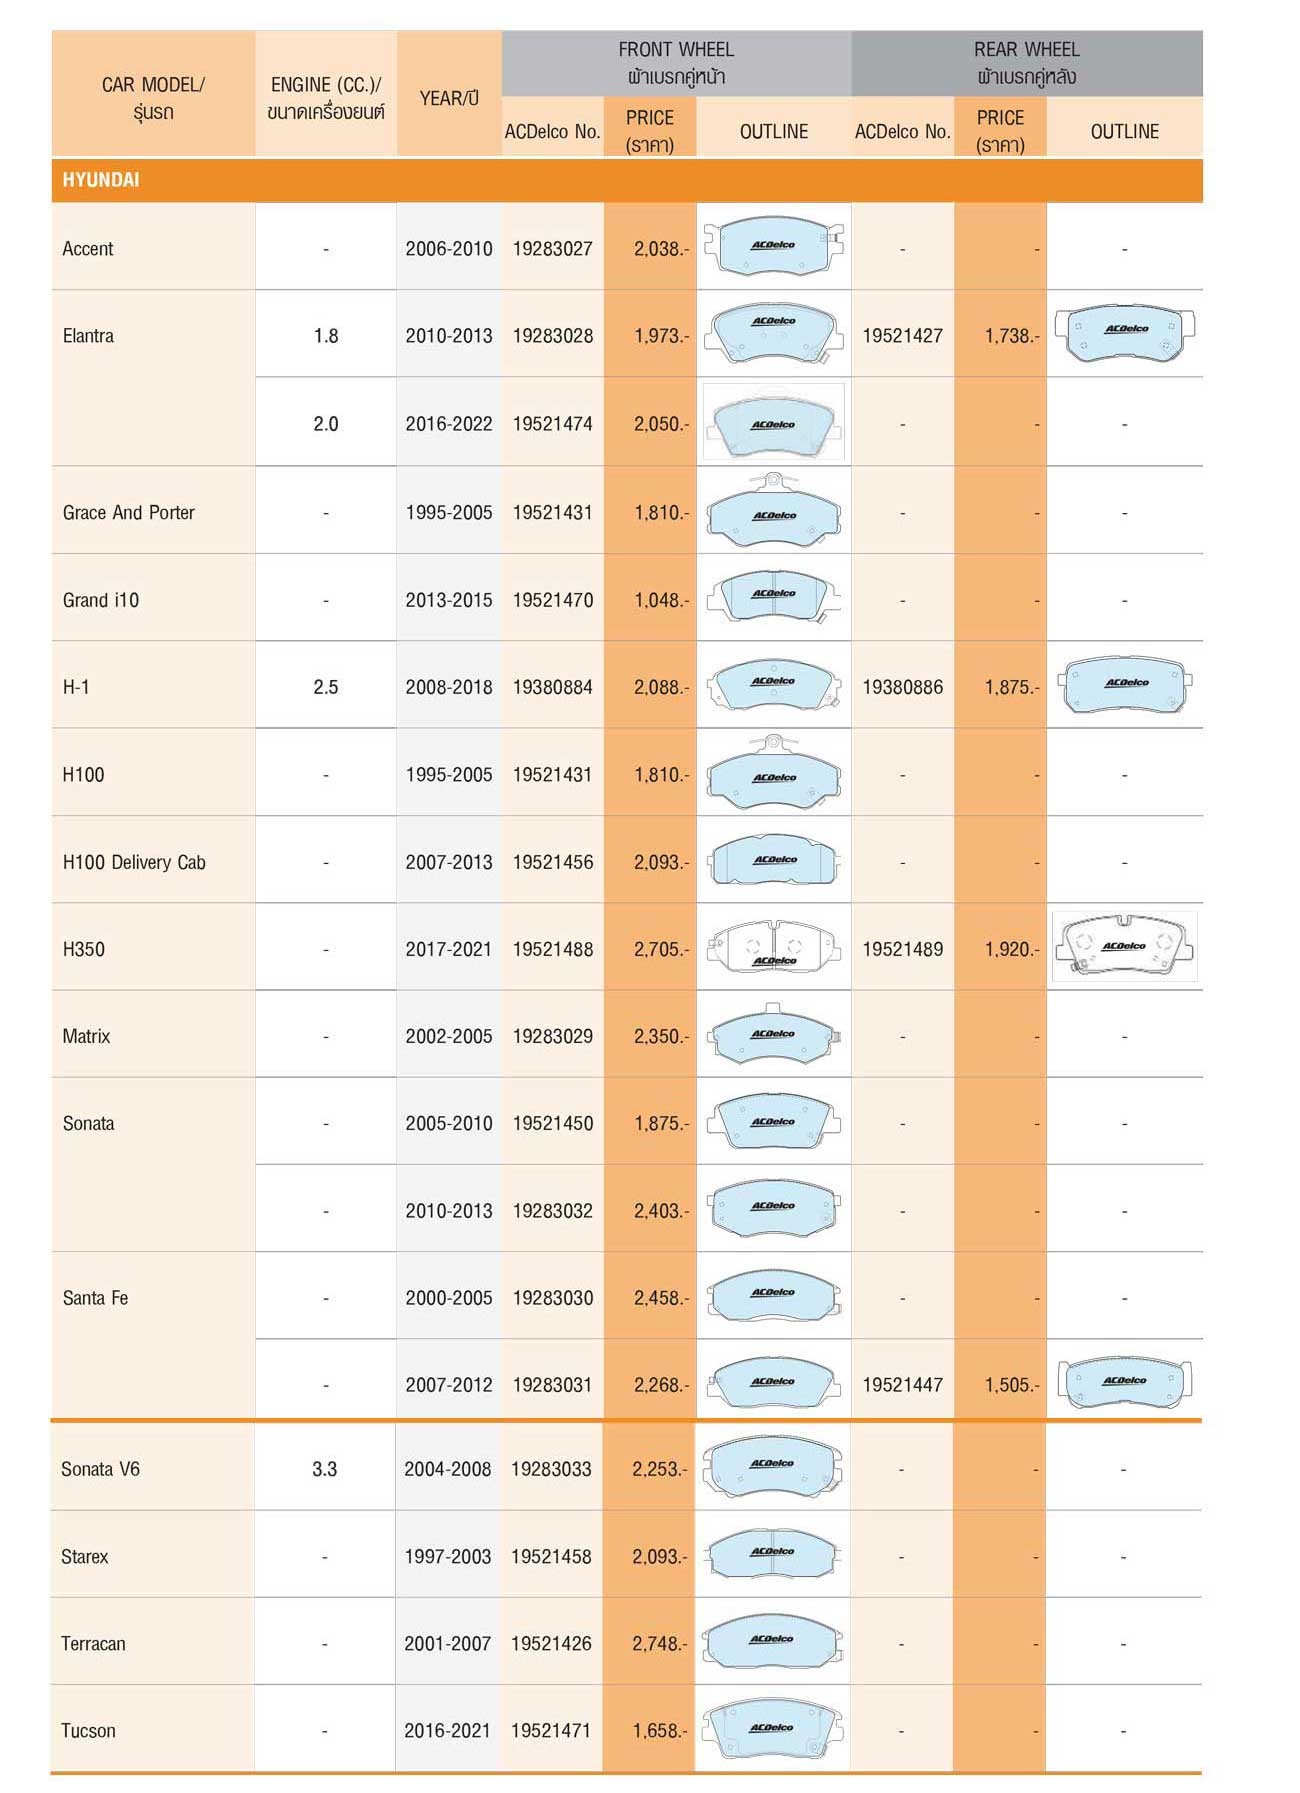Click the Grand i10 front pad outline
The image size is (1300, 1793).
point(773,598)
